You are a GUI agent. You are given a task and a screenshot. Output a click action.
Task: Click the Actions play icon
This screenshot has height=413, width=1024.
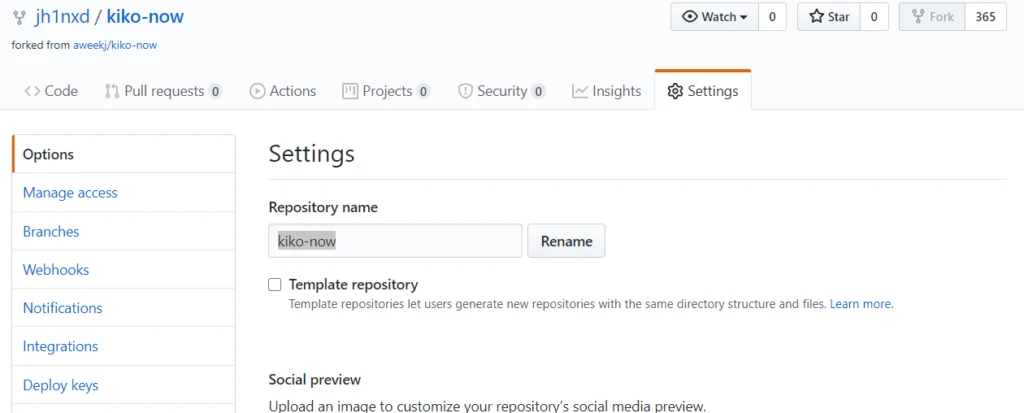[257, 91]
